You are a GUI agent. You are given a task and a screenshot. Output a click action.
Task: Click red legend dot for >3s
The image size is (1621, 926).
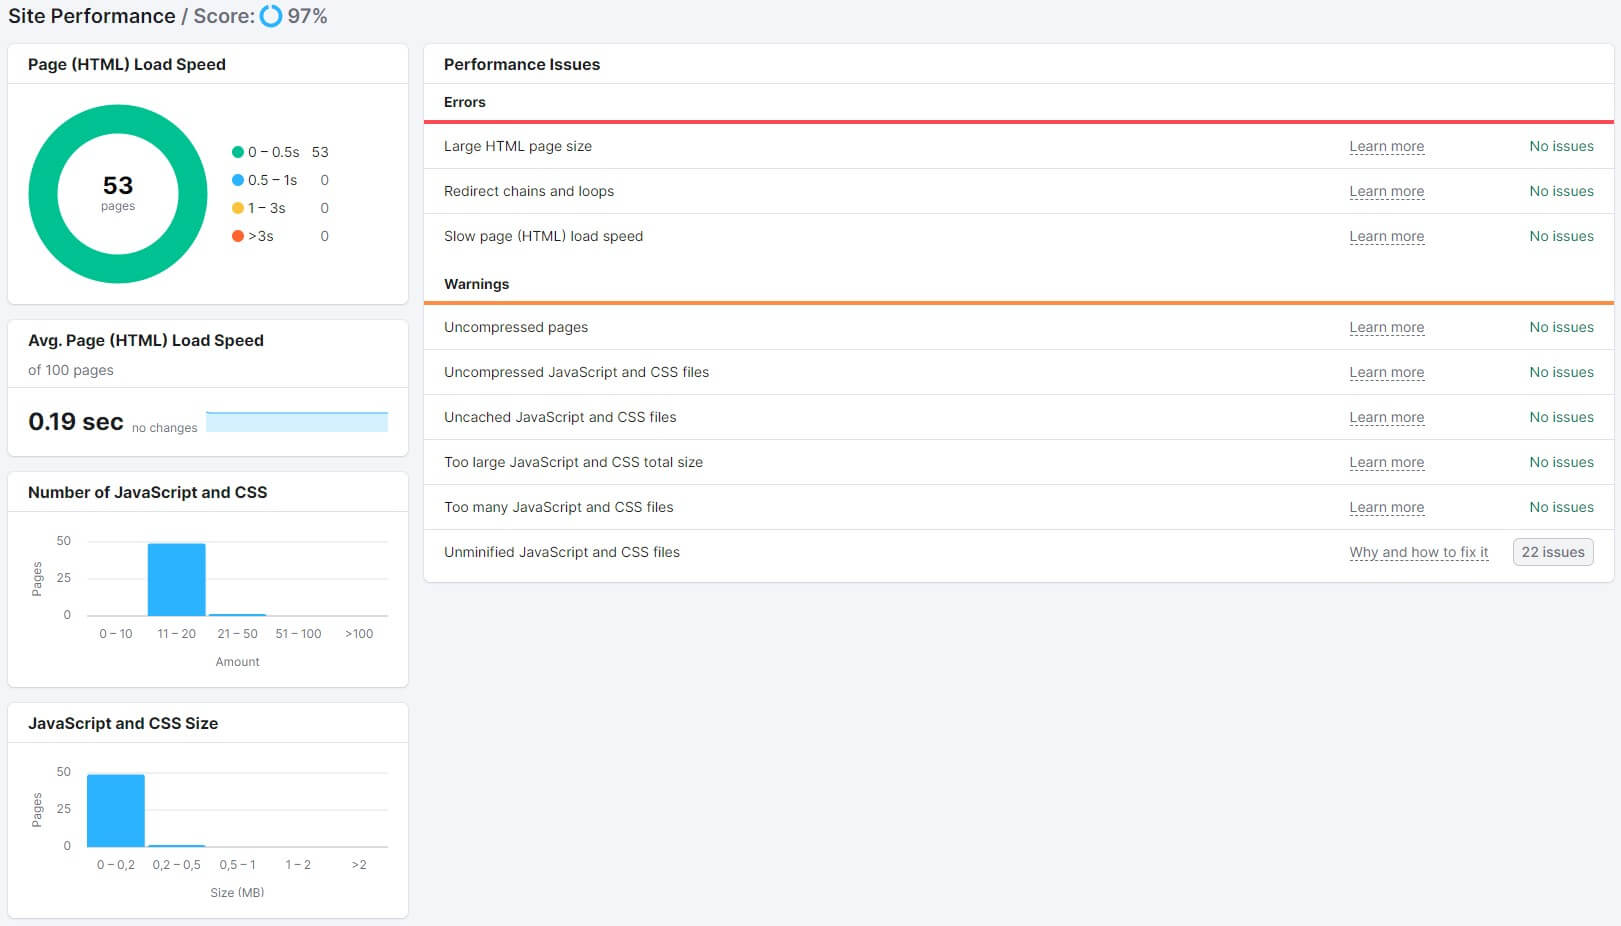[238, 236]
